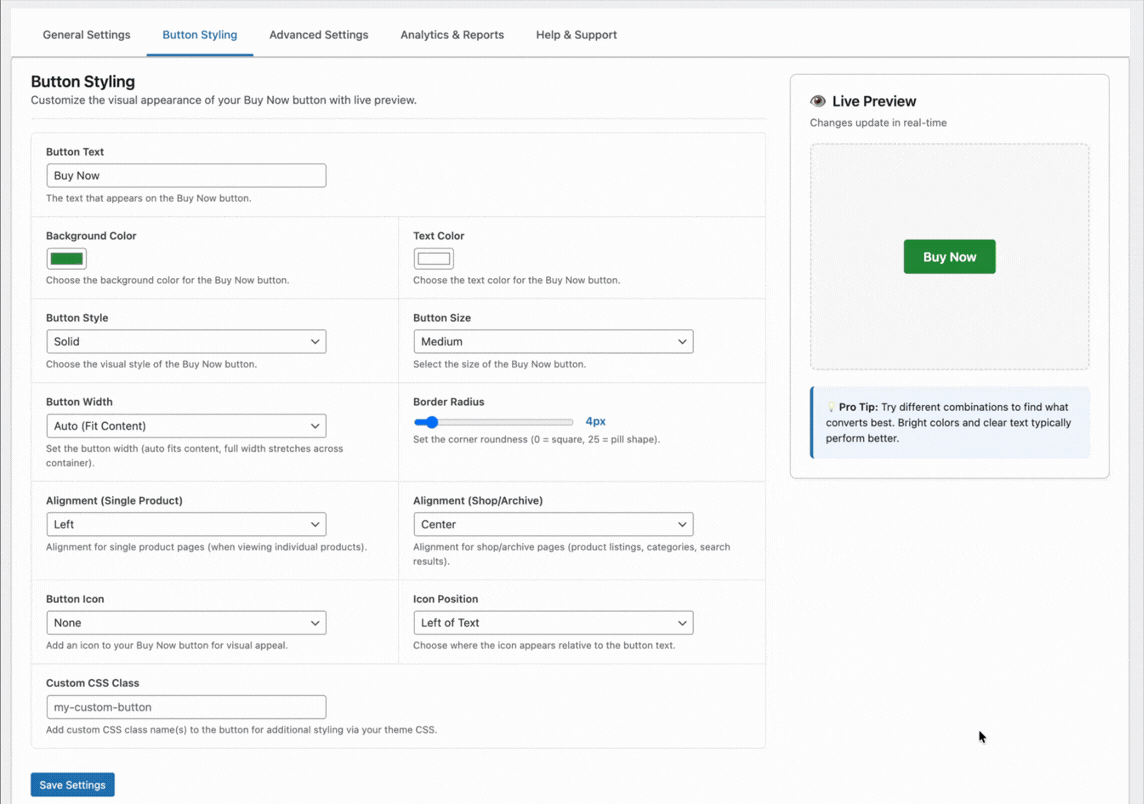Viewport: 1144px width, 804px height.
Task: Open the Button Size dropdown
Action: [553, 341]
